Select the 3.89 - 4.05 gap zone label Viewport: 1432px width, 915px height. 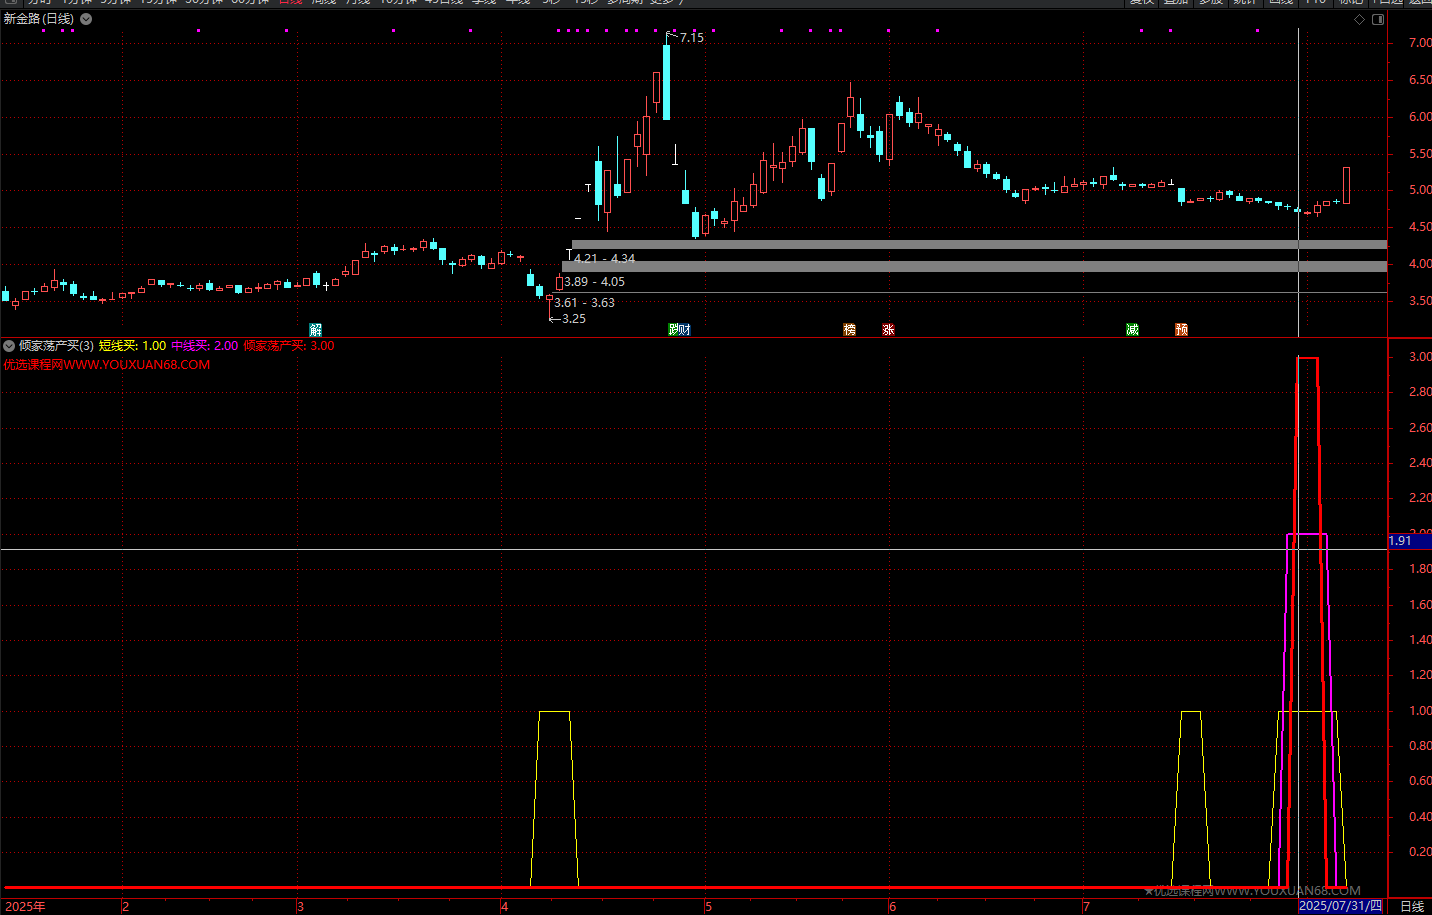click(594, 282)
